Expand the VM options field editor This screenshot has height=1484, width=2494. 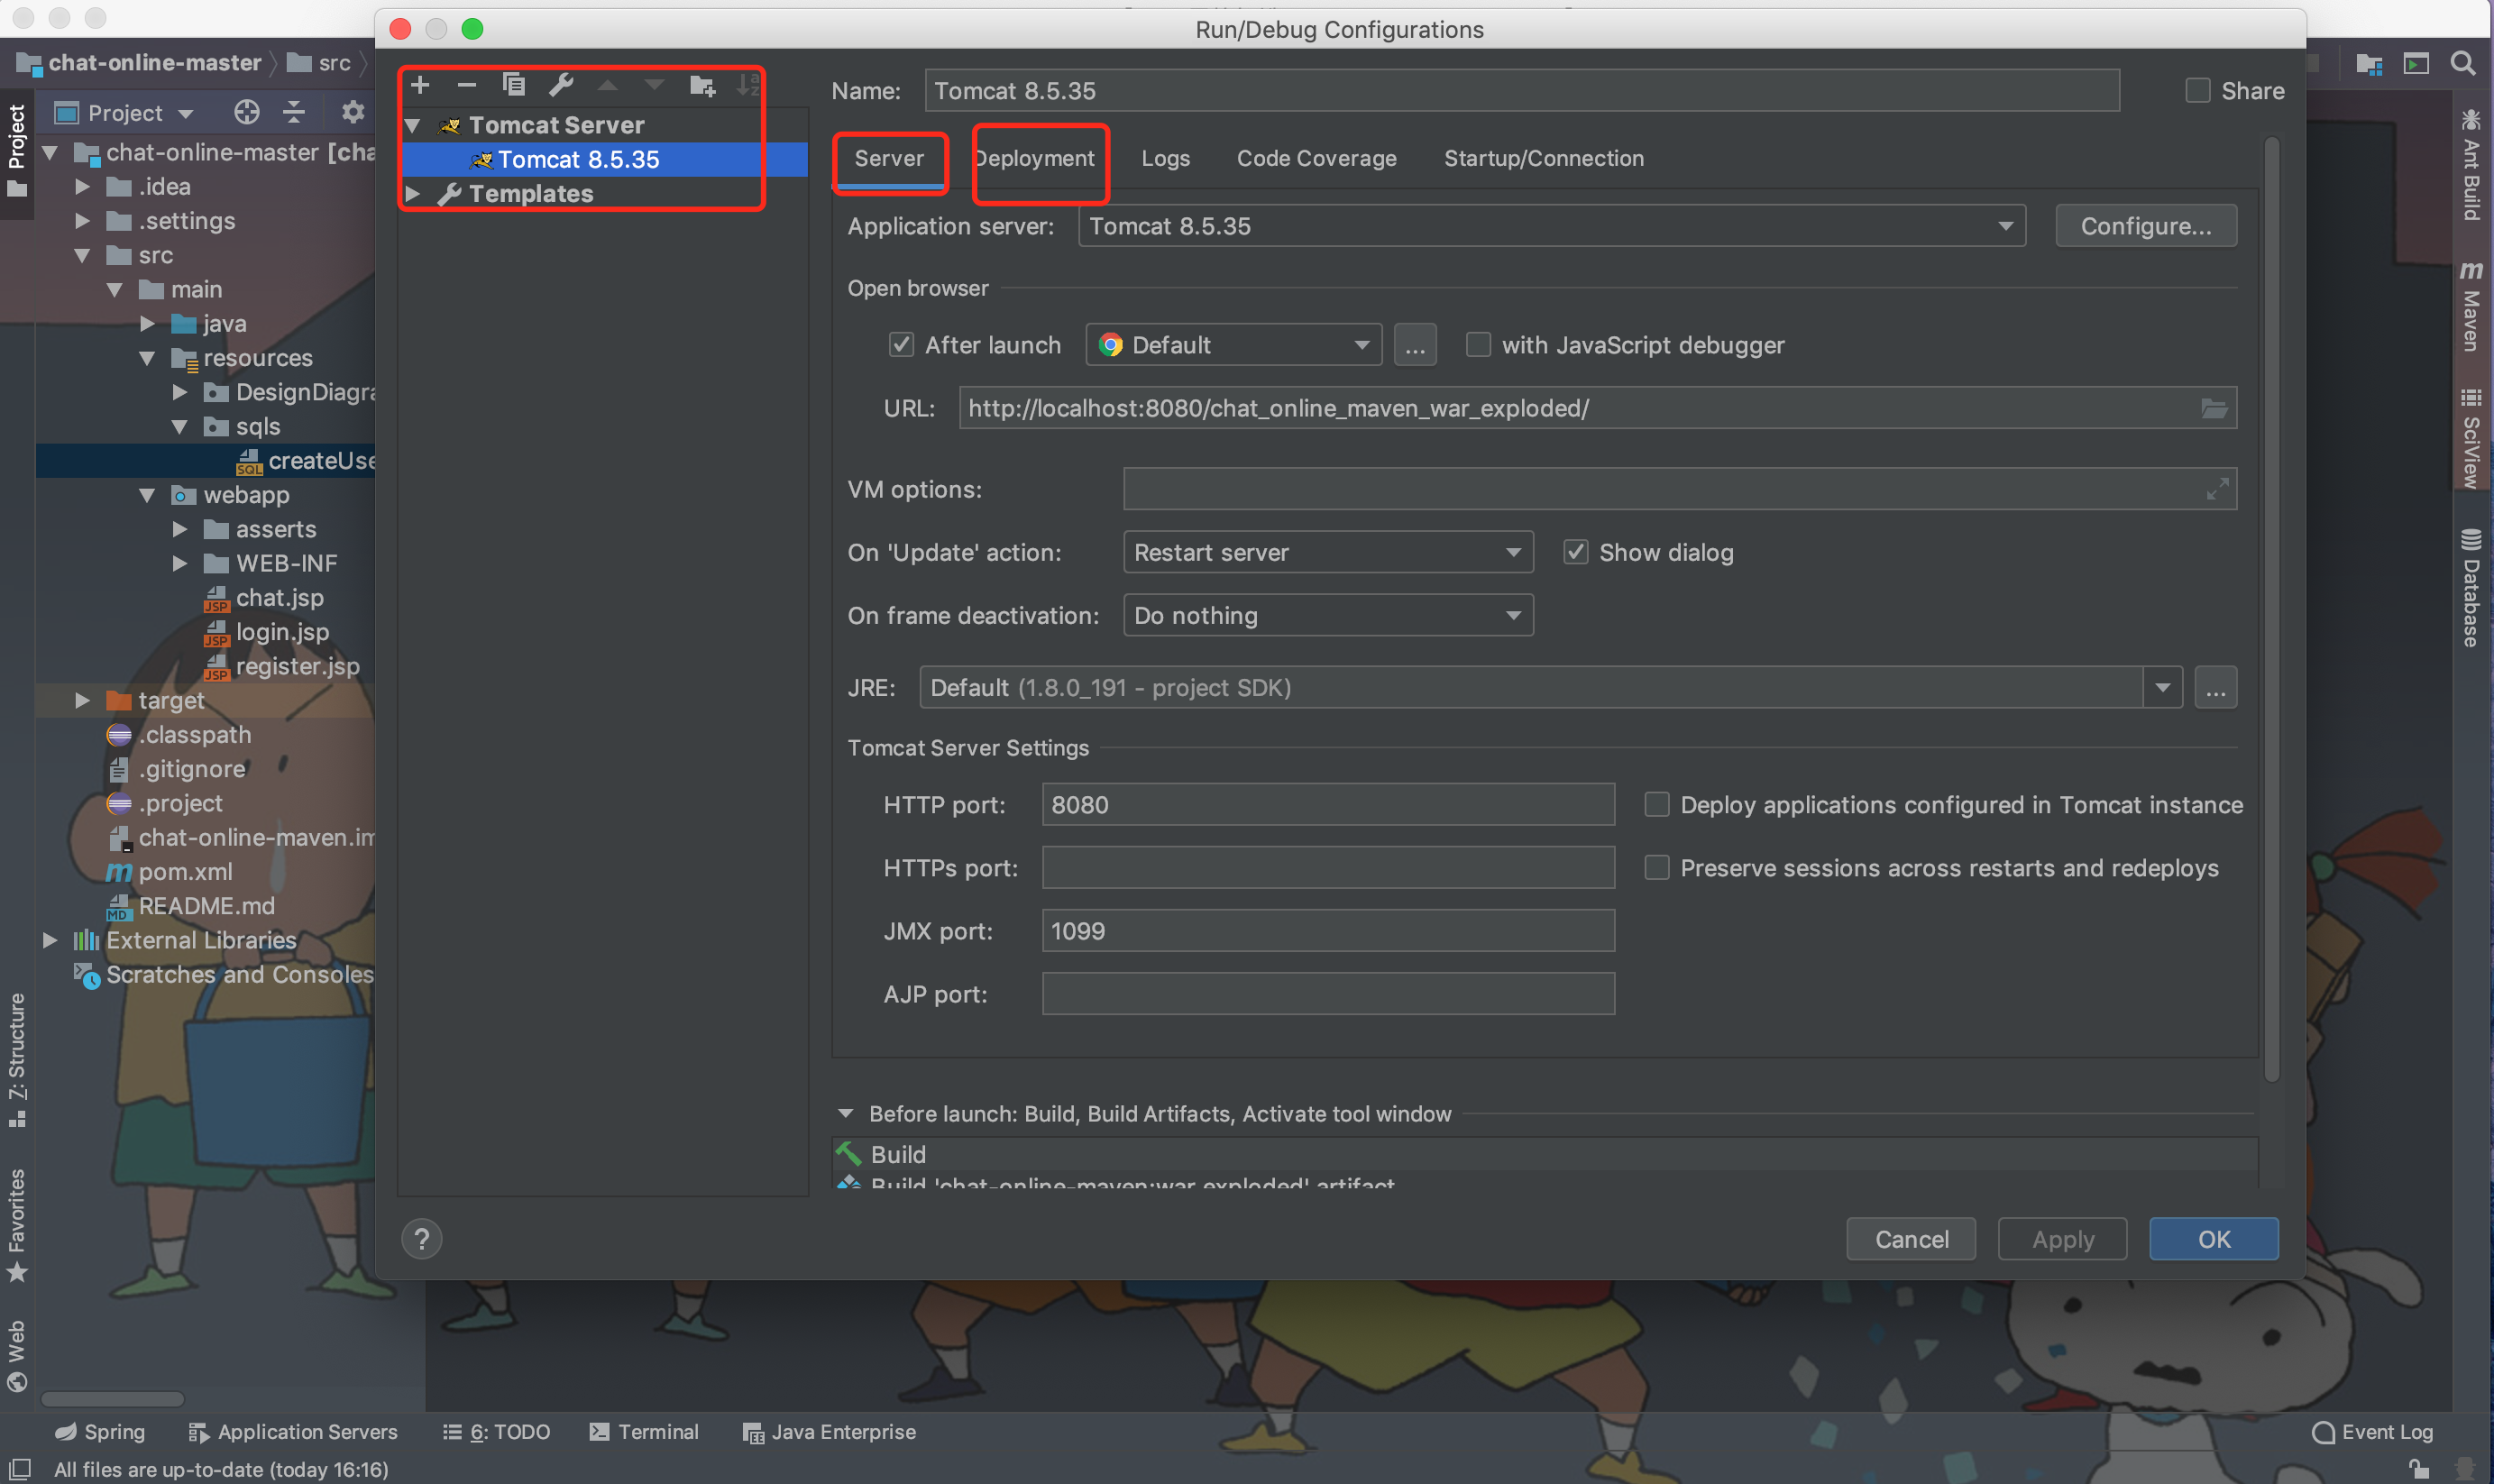pos(2217,489)
